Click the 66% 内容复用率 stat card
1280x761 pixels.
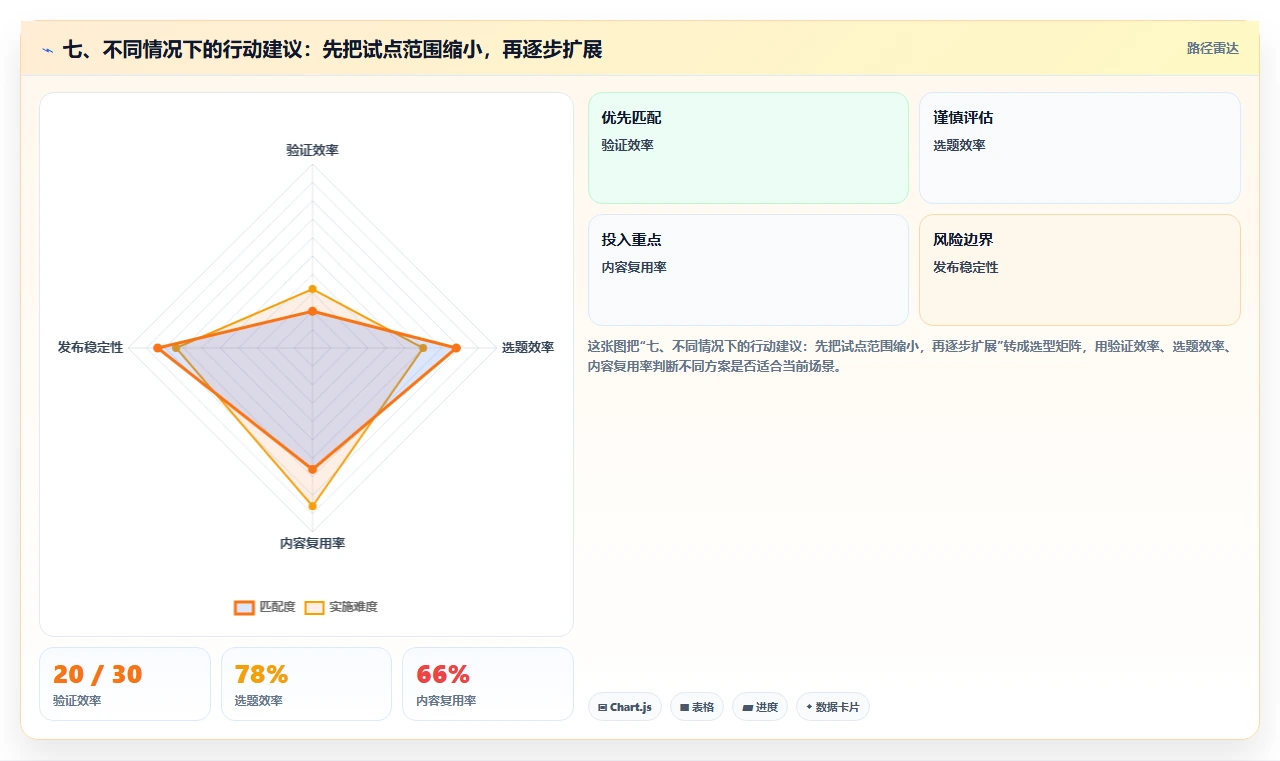(488, 684)
